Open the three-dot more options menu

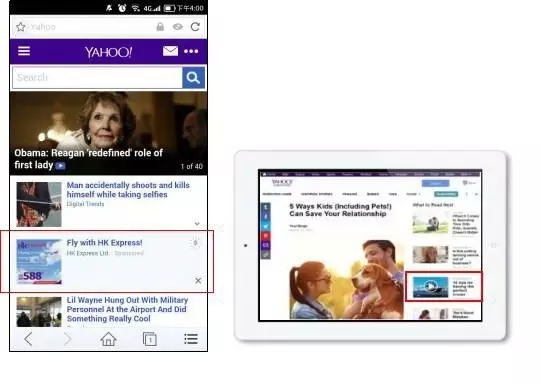(x=191, y=51)
